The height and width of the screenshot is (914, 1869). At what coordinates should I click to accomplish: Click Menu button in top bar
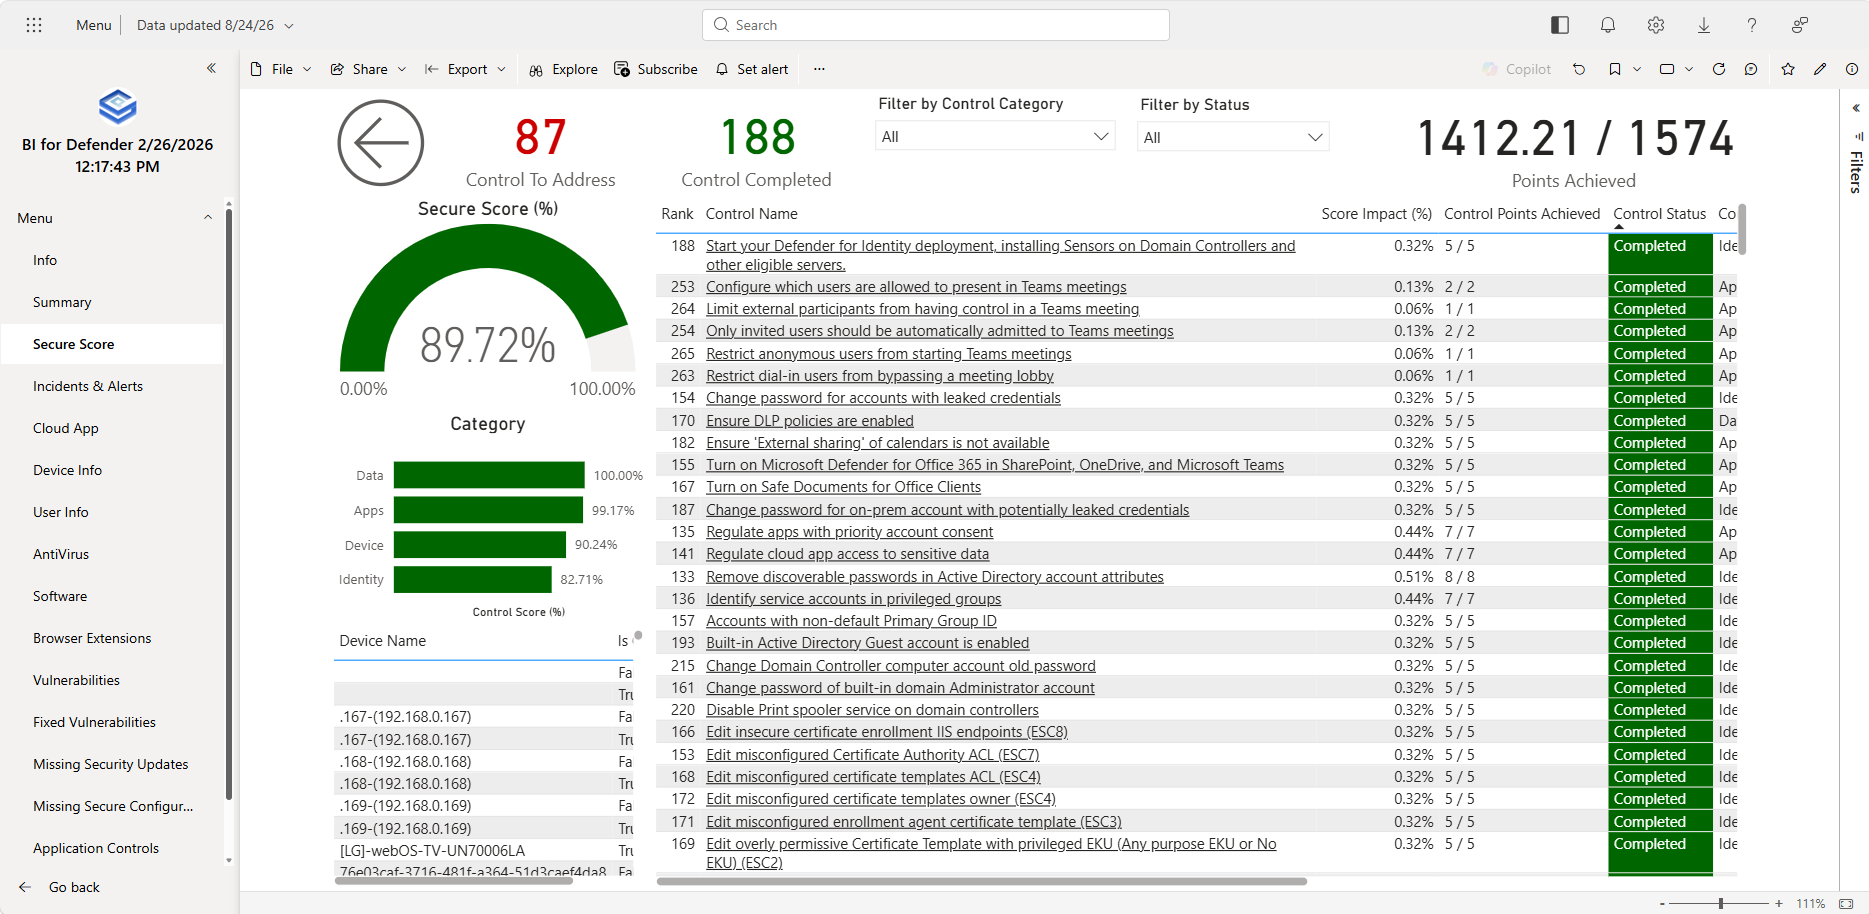point(94,25)
